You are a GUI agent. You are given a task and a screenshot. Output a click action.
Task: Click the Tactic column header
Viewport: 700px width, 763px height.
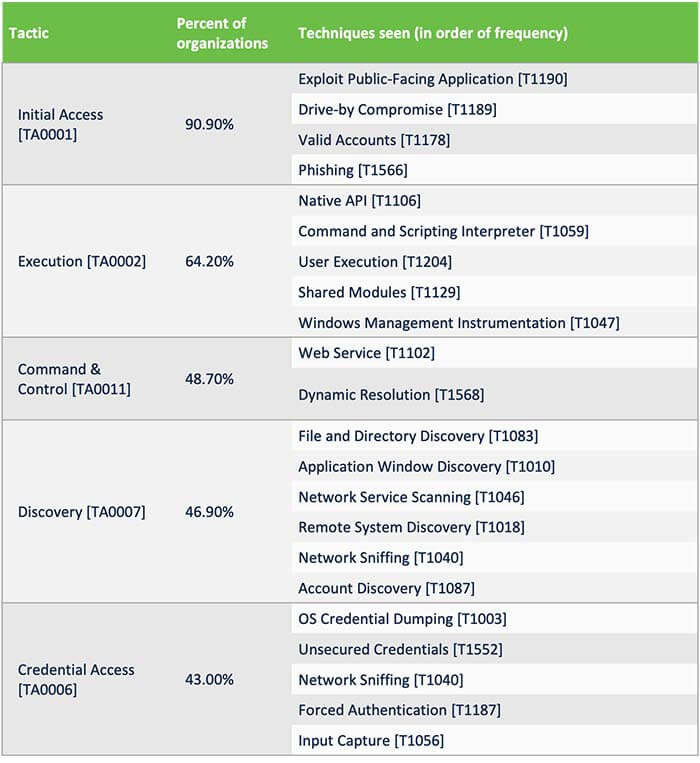coord(29,33)
